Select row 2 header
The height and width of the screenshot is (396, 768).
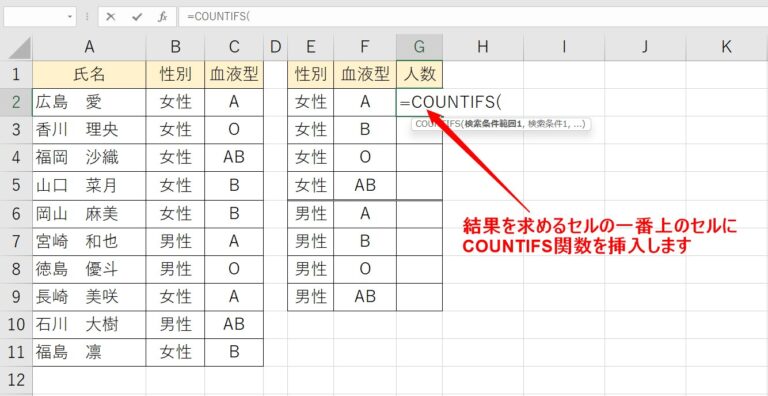(x=16, y=102)
